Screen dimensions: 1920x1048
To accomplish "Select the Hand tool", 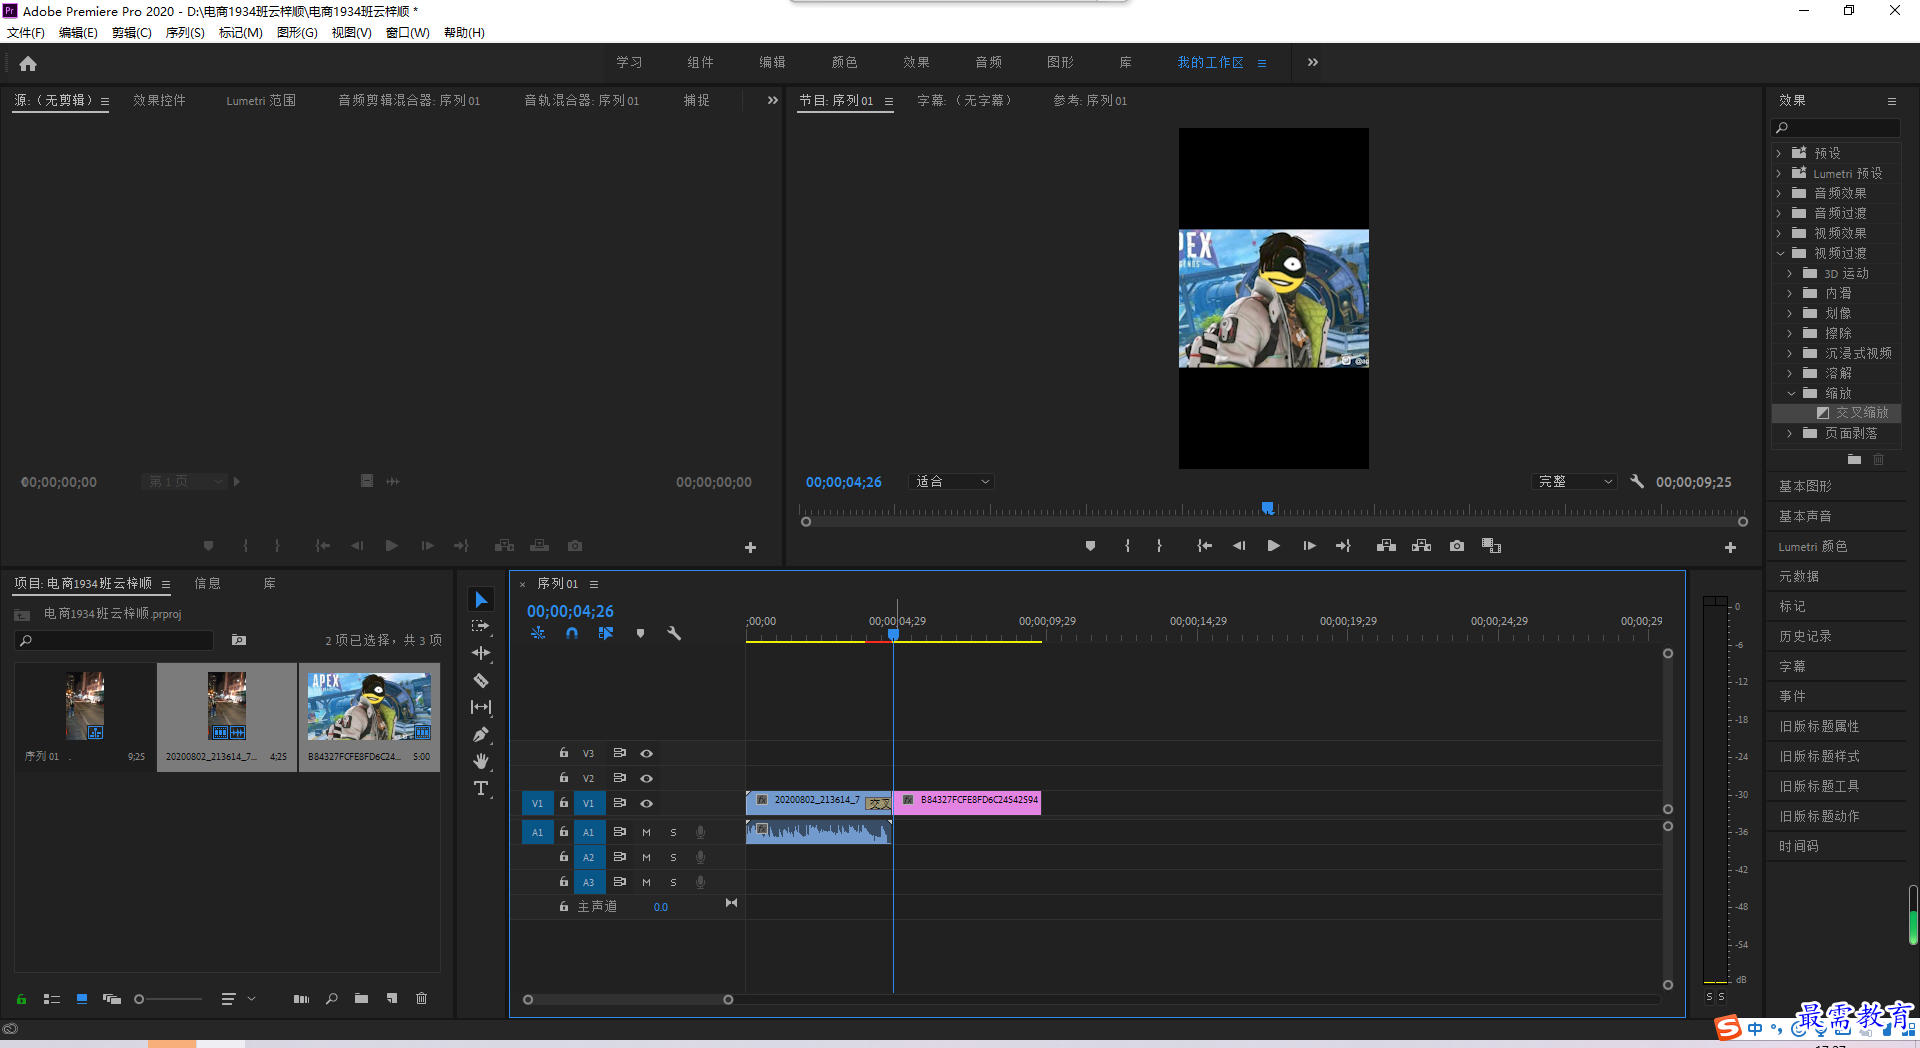I will tap(481, 761).
